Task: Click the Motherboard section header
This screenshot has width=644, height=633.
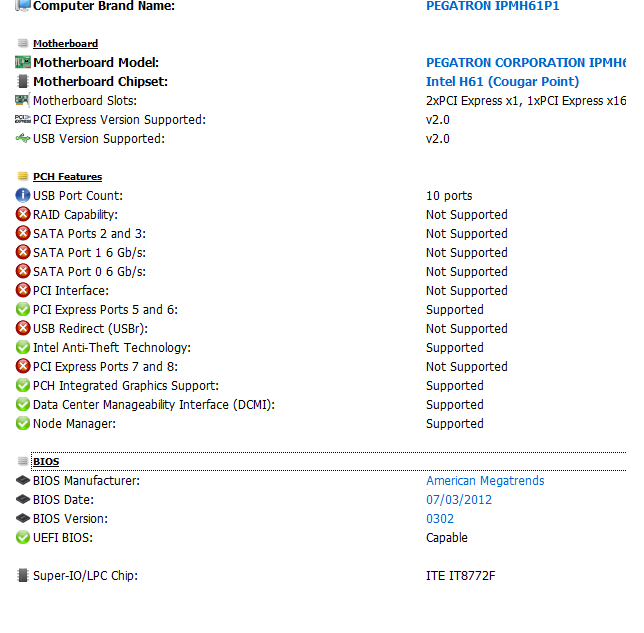Action: pos(65,44)
